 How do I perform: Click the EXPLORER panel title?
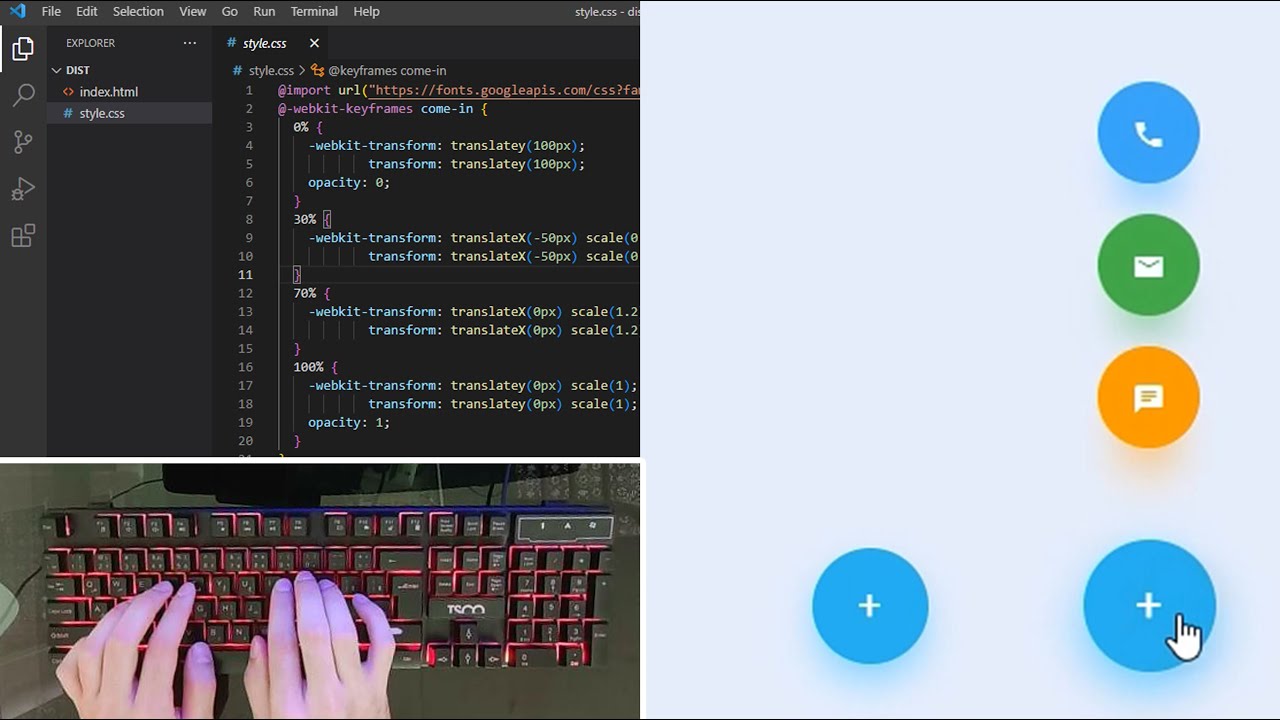point(90,43)
